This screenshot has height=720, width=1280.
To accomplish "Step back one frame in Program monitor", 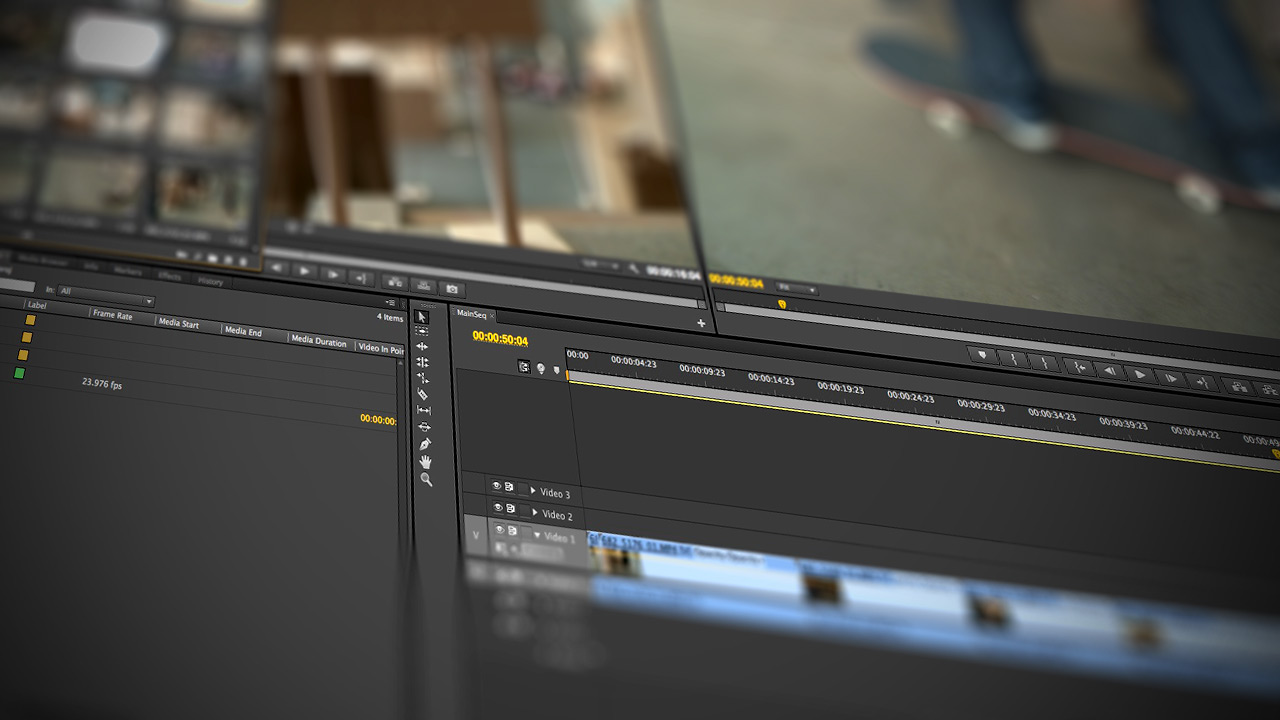I will [x=1109, y=369].
